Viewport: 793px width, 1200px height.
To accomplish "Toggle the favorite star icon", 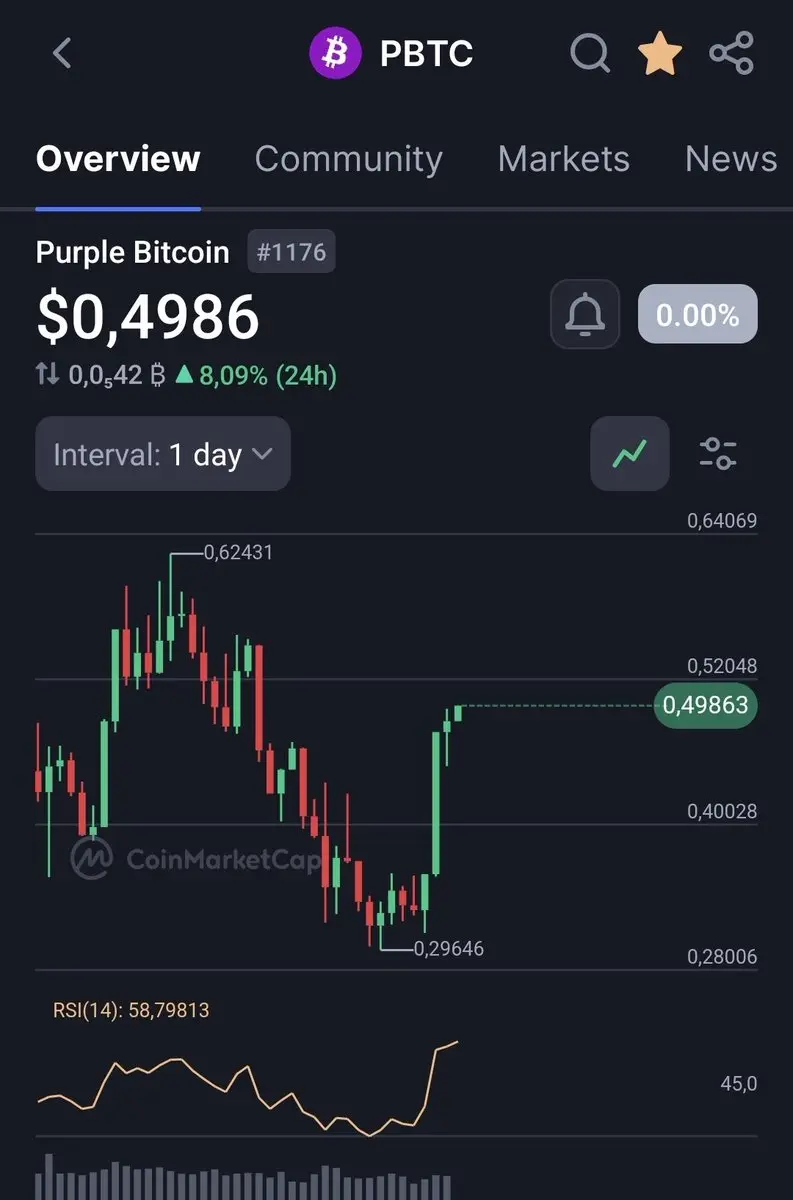I will click(x=661, y=53).
